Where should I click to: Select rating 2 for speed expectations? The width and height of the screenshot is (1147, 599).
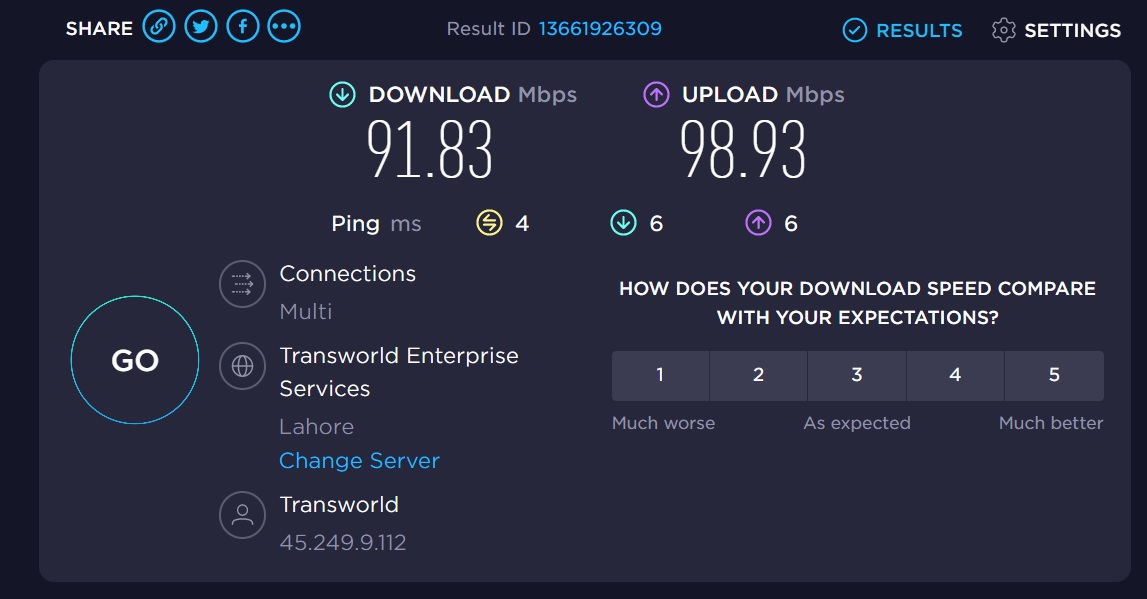coord(759,375)
